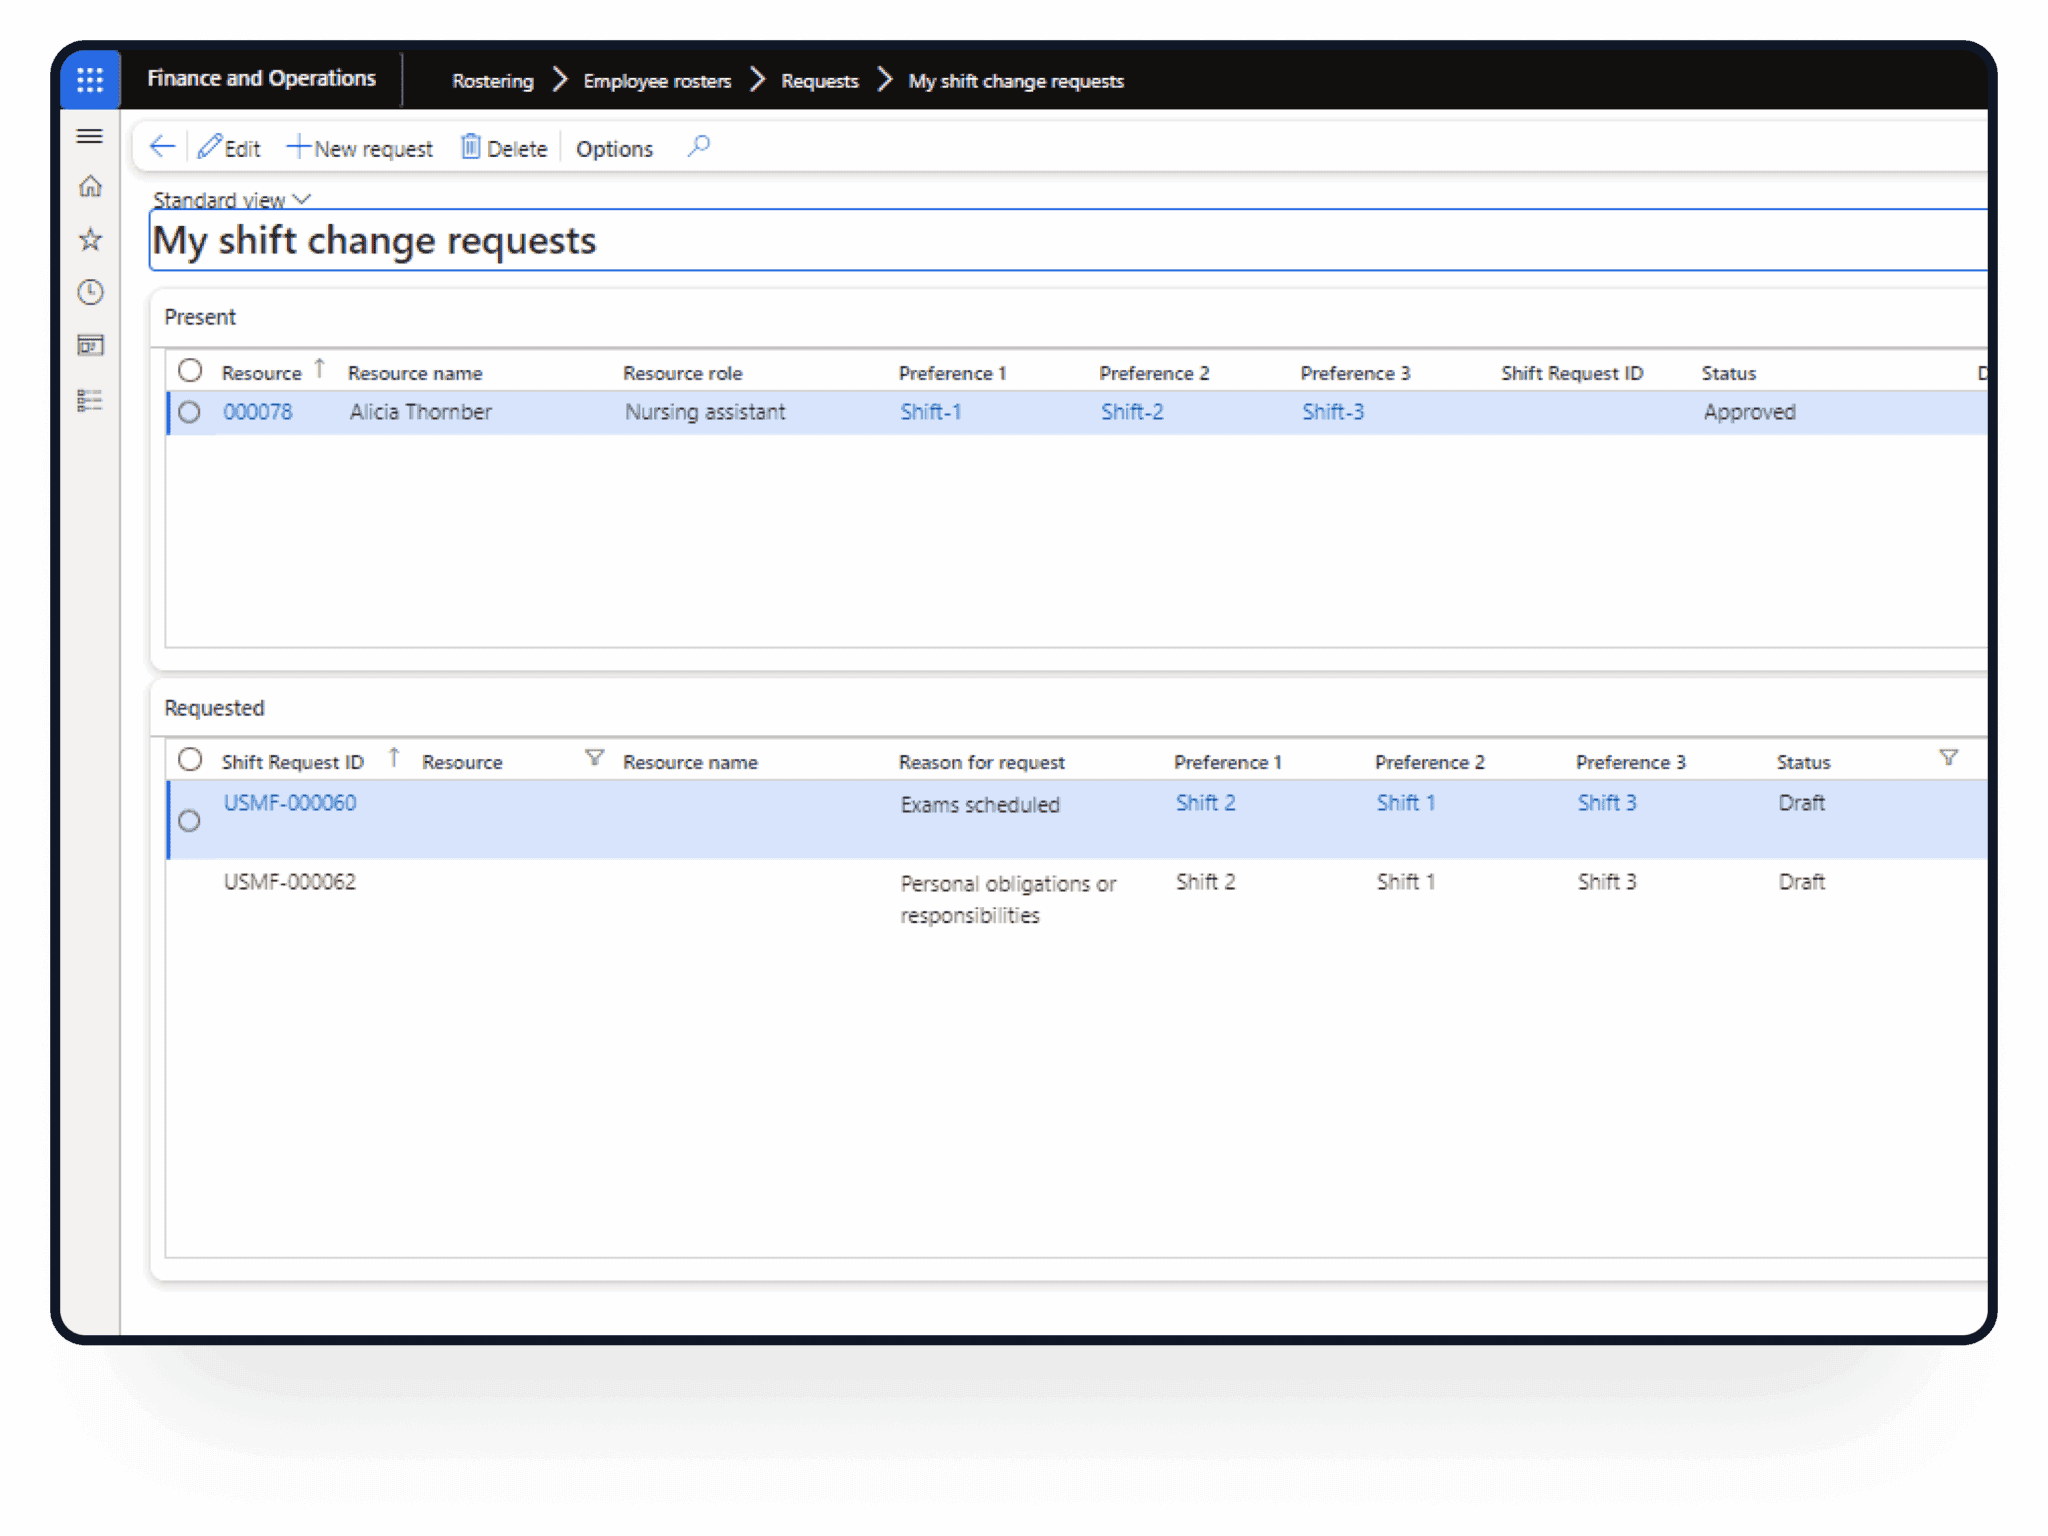This screenshot has width=2048, height=1536.
Task: Open Favorites star in sidebar
Action: [90, 239]
